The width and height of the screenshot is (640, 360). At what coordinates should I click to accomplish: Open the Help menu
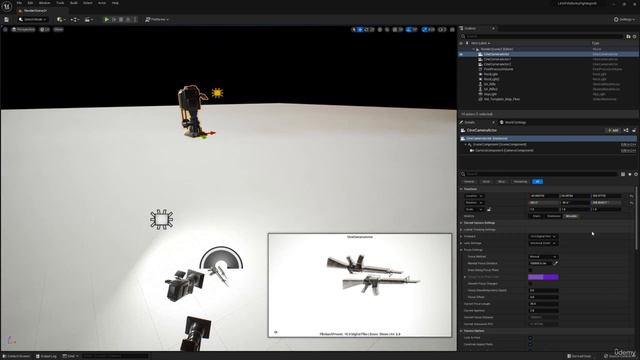116,3
